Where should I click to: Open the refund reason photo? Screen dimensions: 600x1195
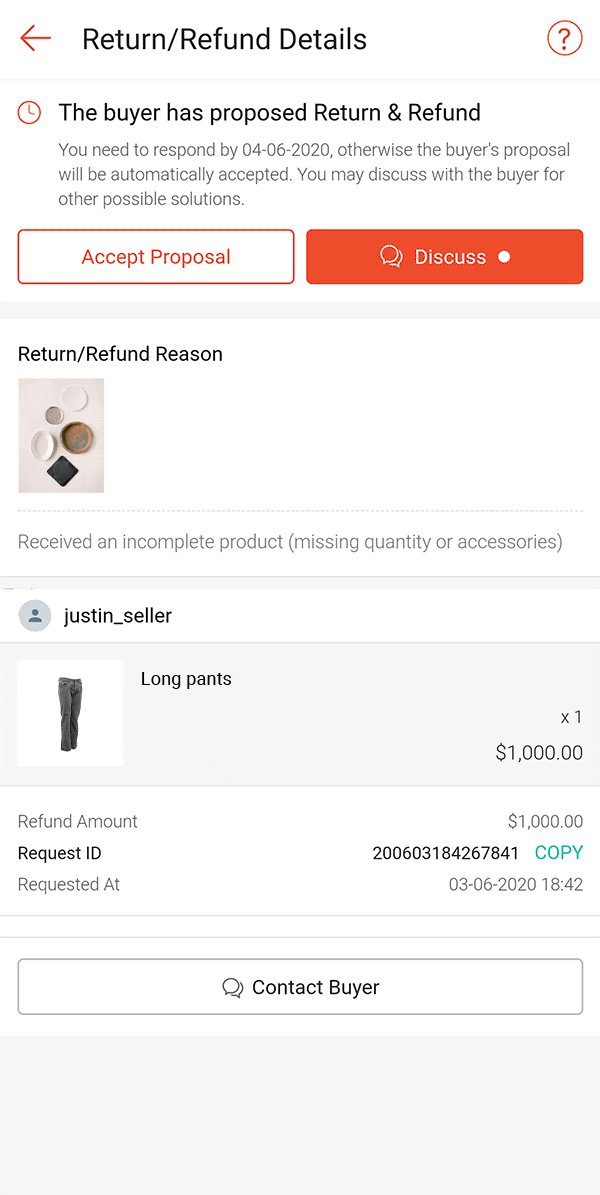click(61, 435)
